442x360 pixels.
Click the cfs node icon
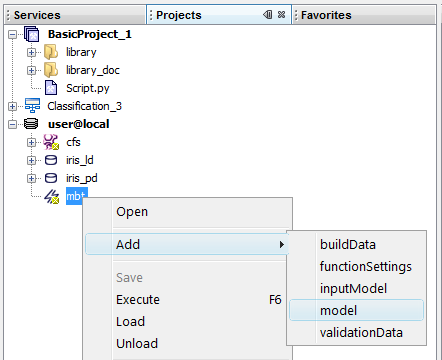pyautogui.click(x=51, y=142)
